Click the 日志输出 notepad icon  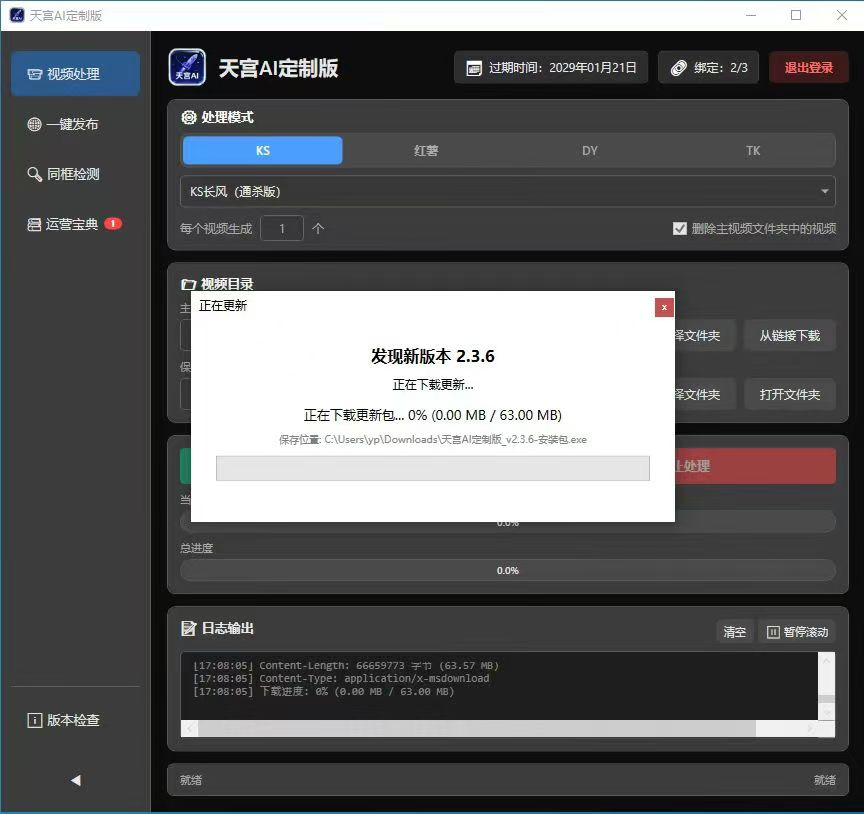point(188,628)
